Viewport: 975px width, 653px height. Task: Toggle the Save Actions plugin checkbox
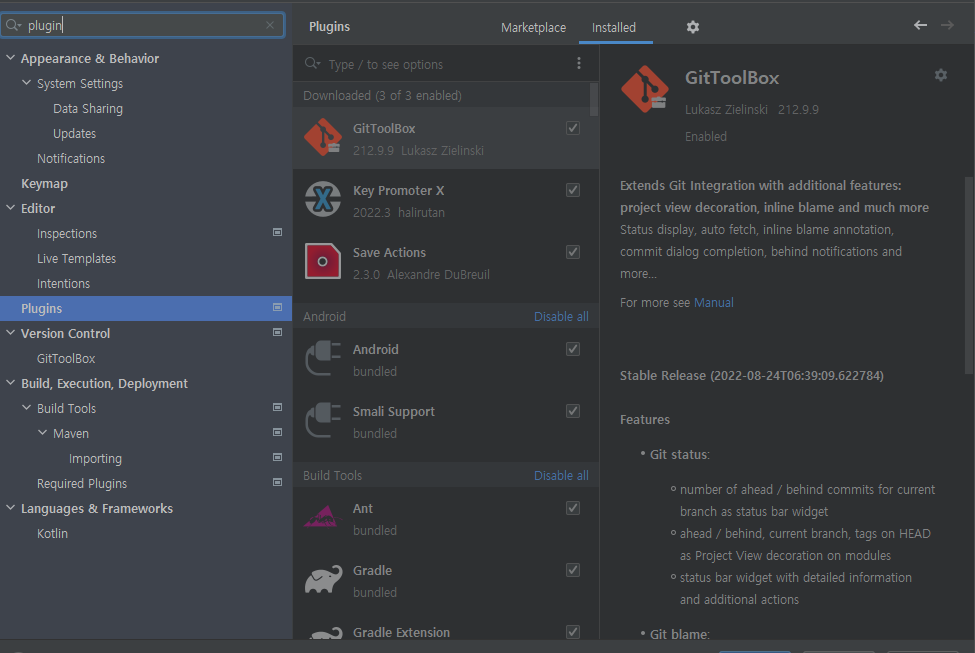[x=573, y=252]
